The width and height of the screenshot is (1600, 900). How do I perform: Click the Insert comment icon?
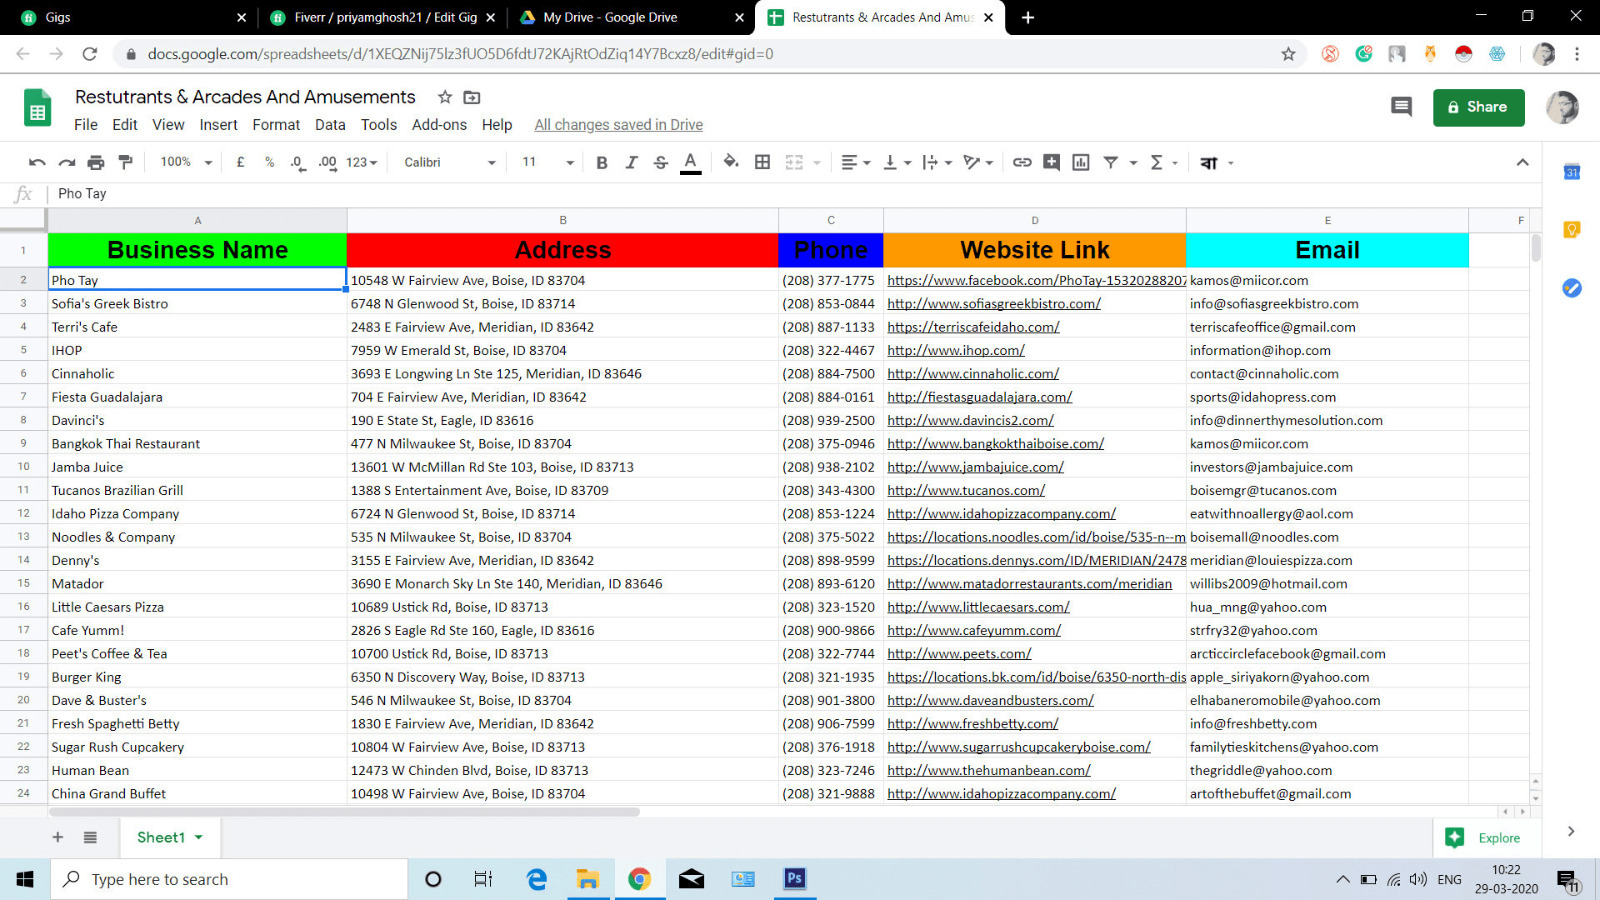coord(1051,162)
